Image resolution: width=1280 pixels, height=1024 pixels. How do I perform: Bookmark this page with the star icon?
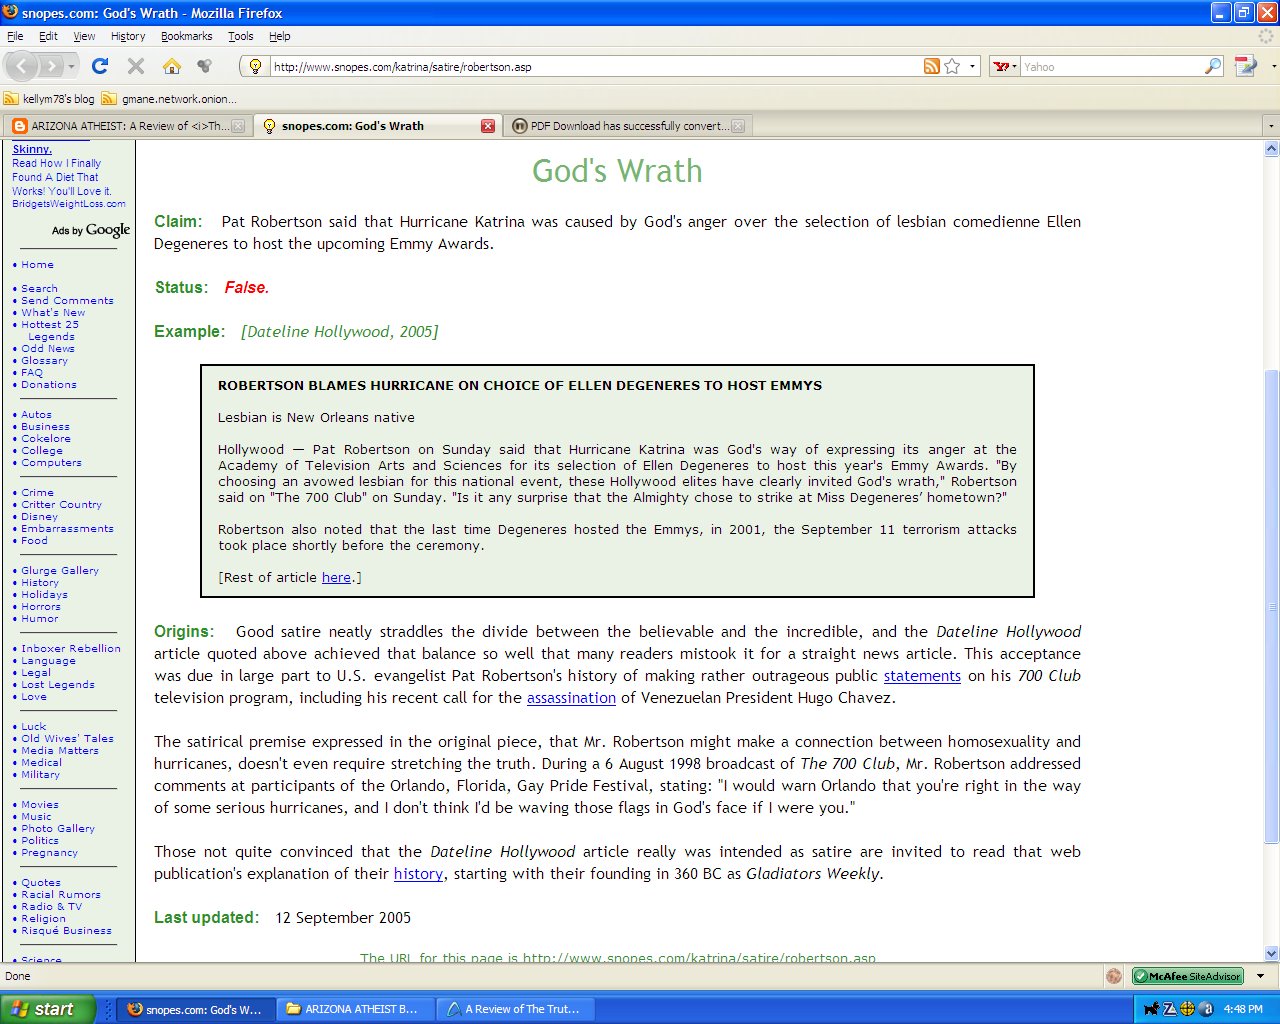coord(952,67)
